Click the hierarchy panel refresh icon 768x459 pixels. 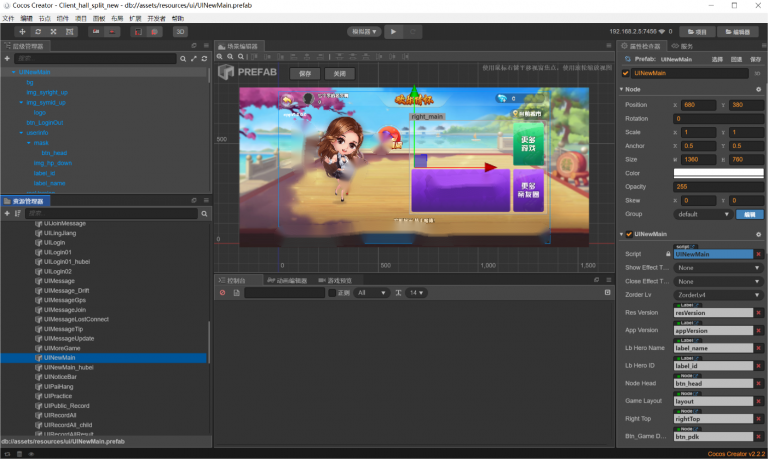point(204,59)
